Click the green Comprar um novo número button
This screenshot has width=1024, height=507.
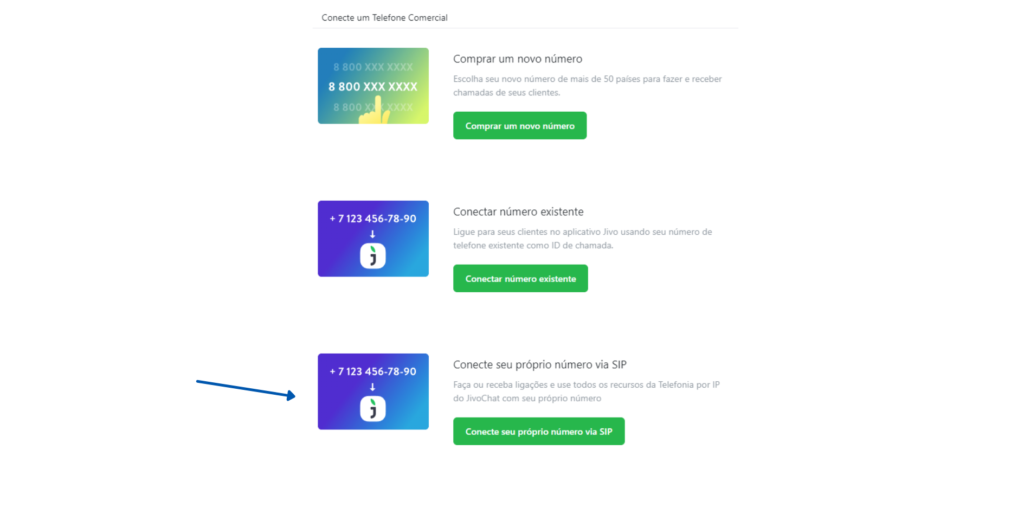coord(520,125)
